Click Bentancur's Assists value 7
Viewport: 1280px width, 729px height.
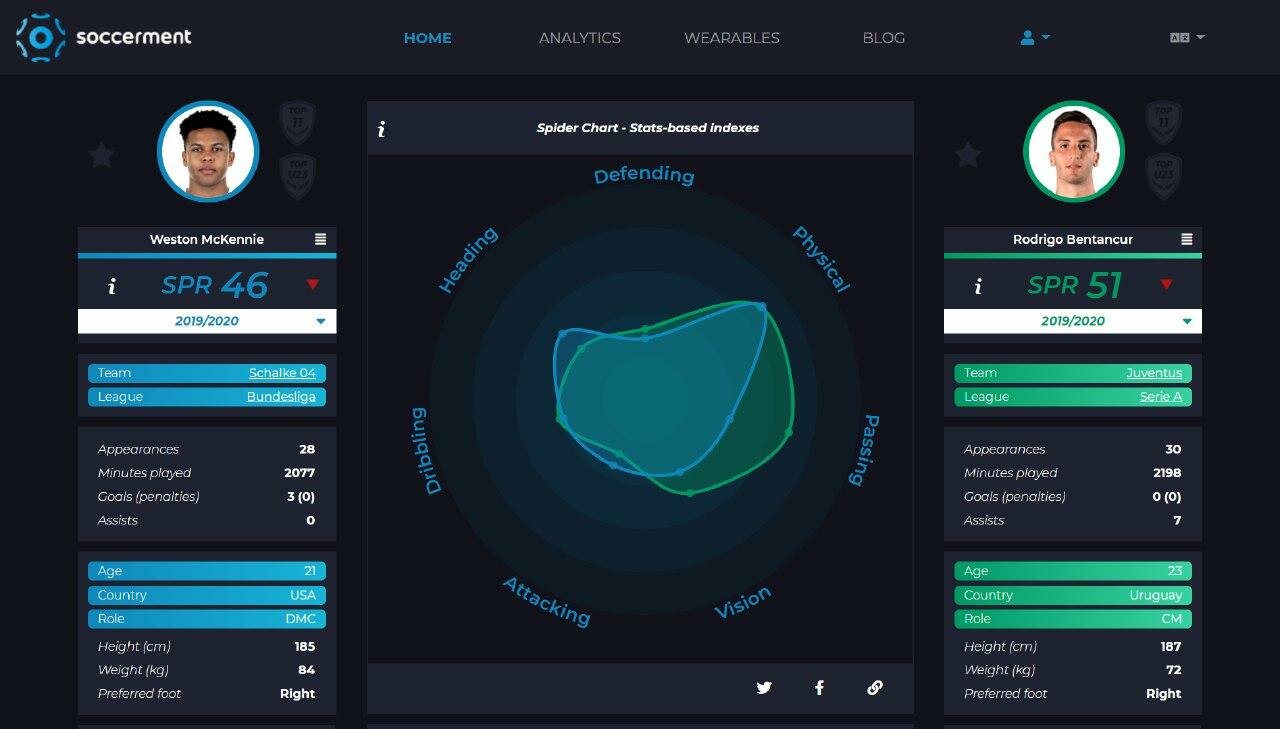point(1177,520)
